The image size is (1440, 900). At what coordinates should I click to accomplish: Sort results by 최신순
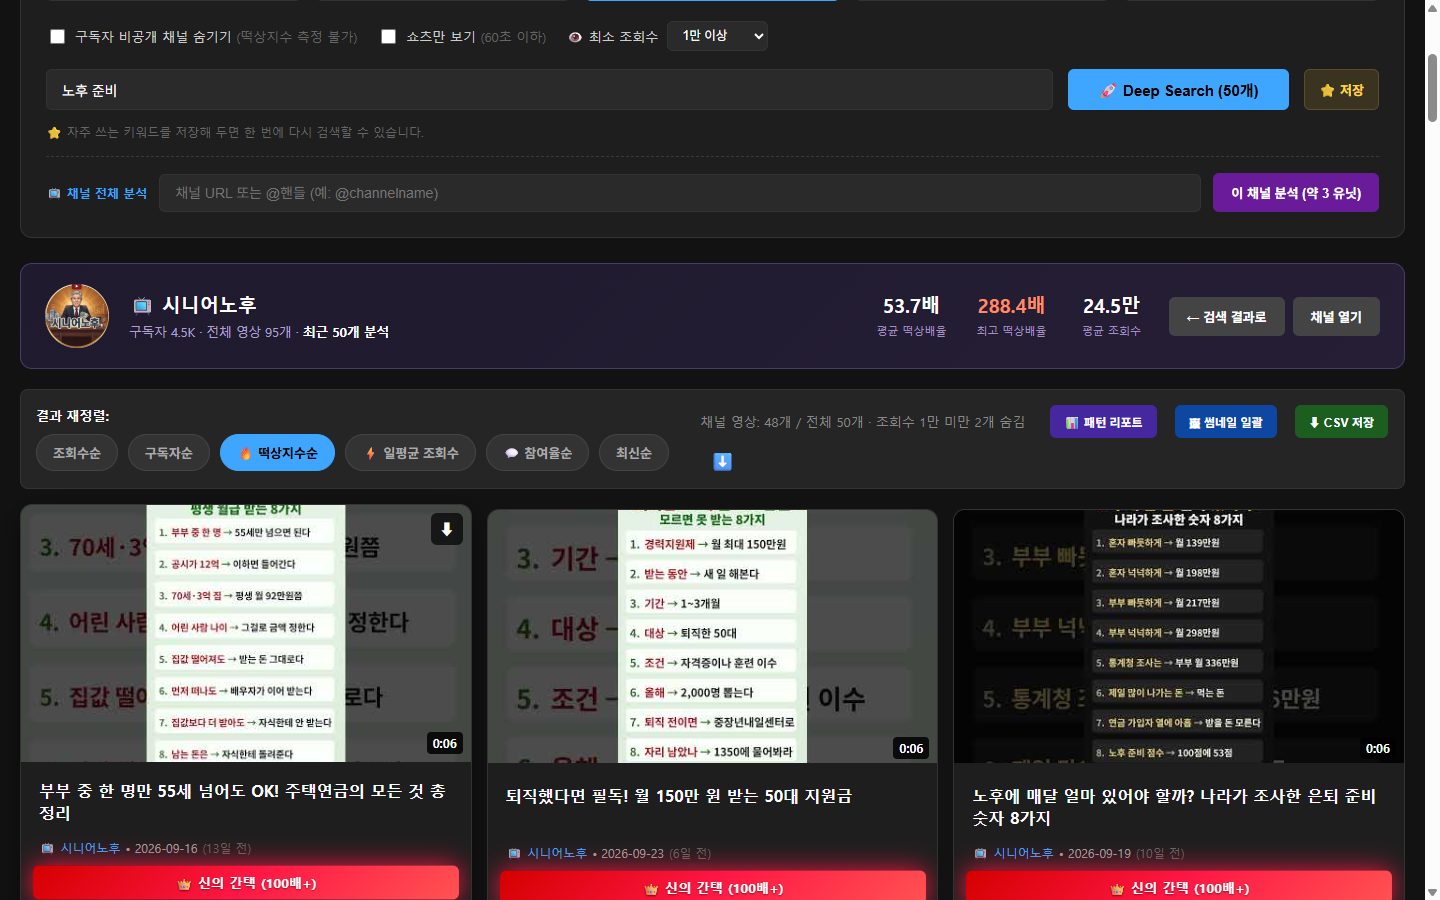634,453
